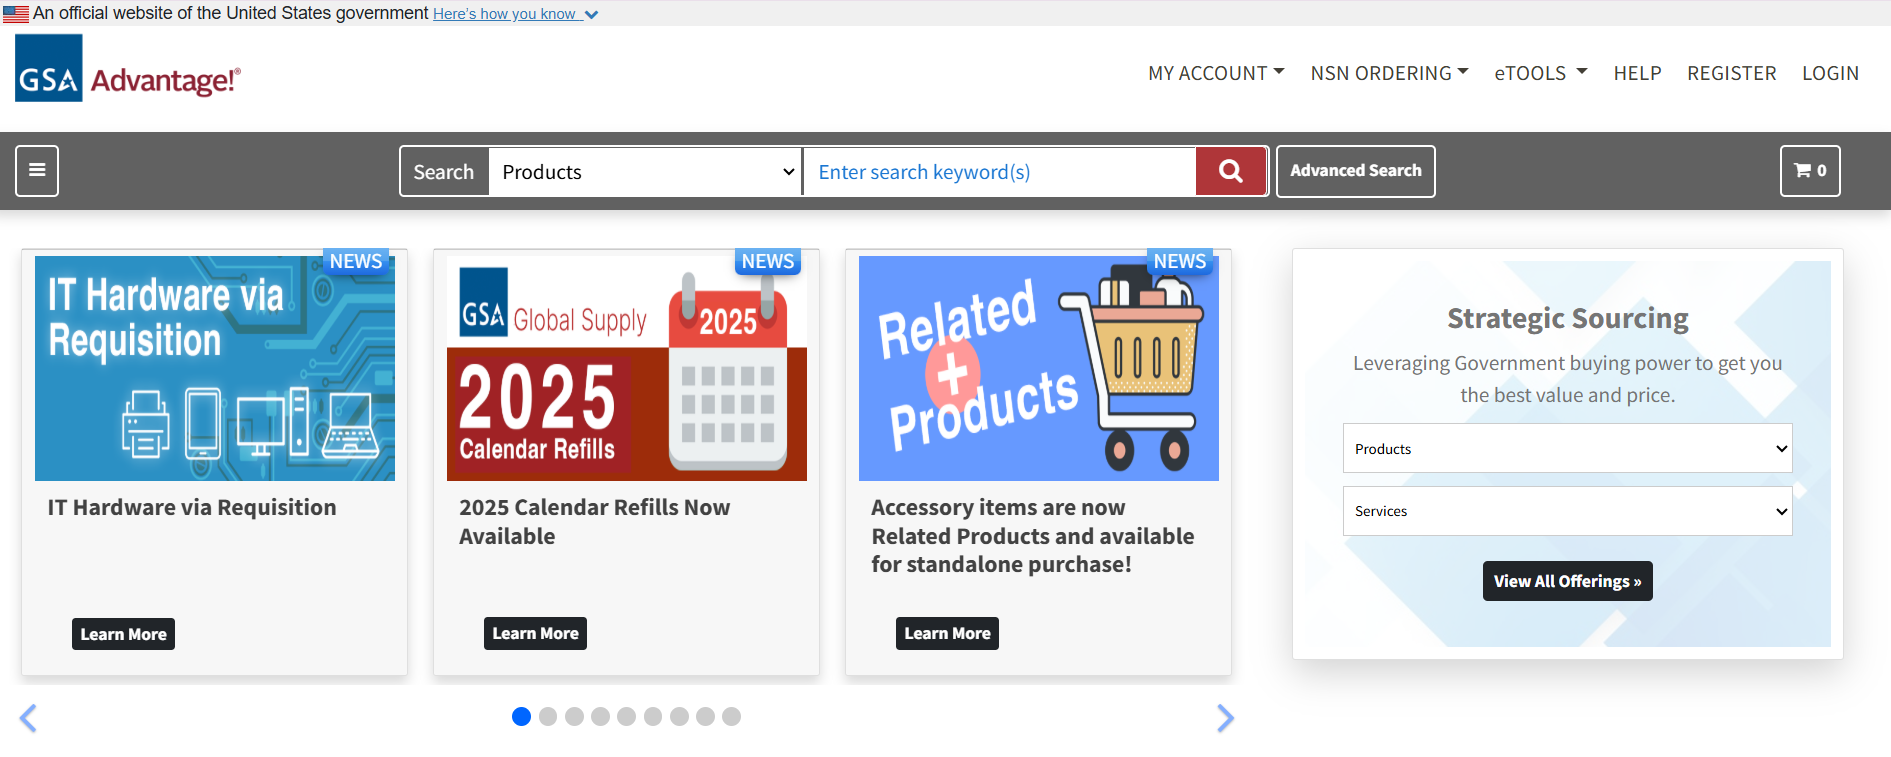The height and width of the screenshot is (757, 1891).
Task: Select the seventh carousel pagination dot
Action: [679, 716]
